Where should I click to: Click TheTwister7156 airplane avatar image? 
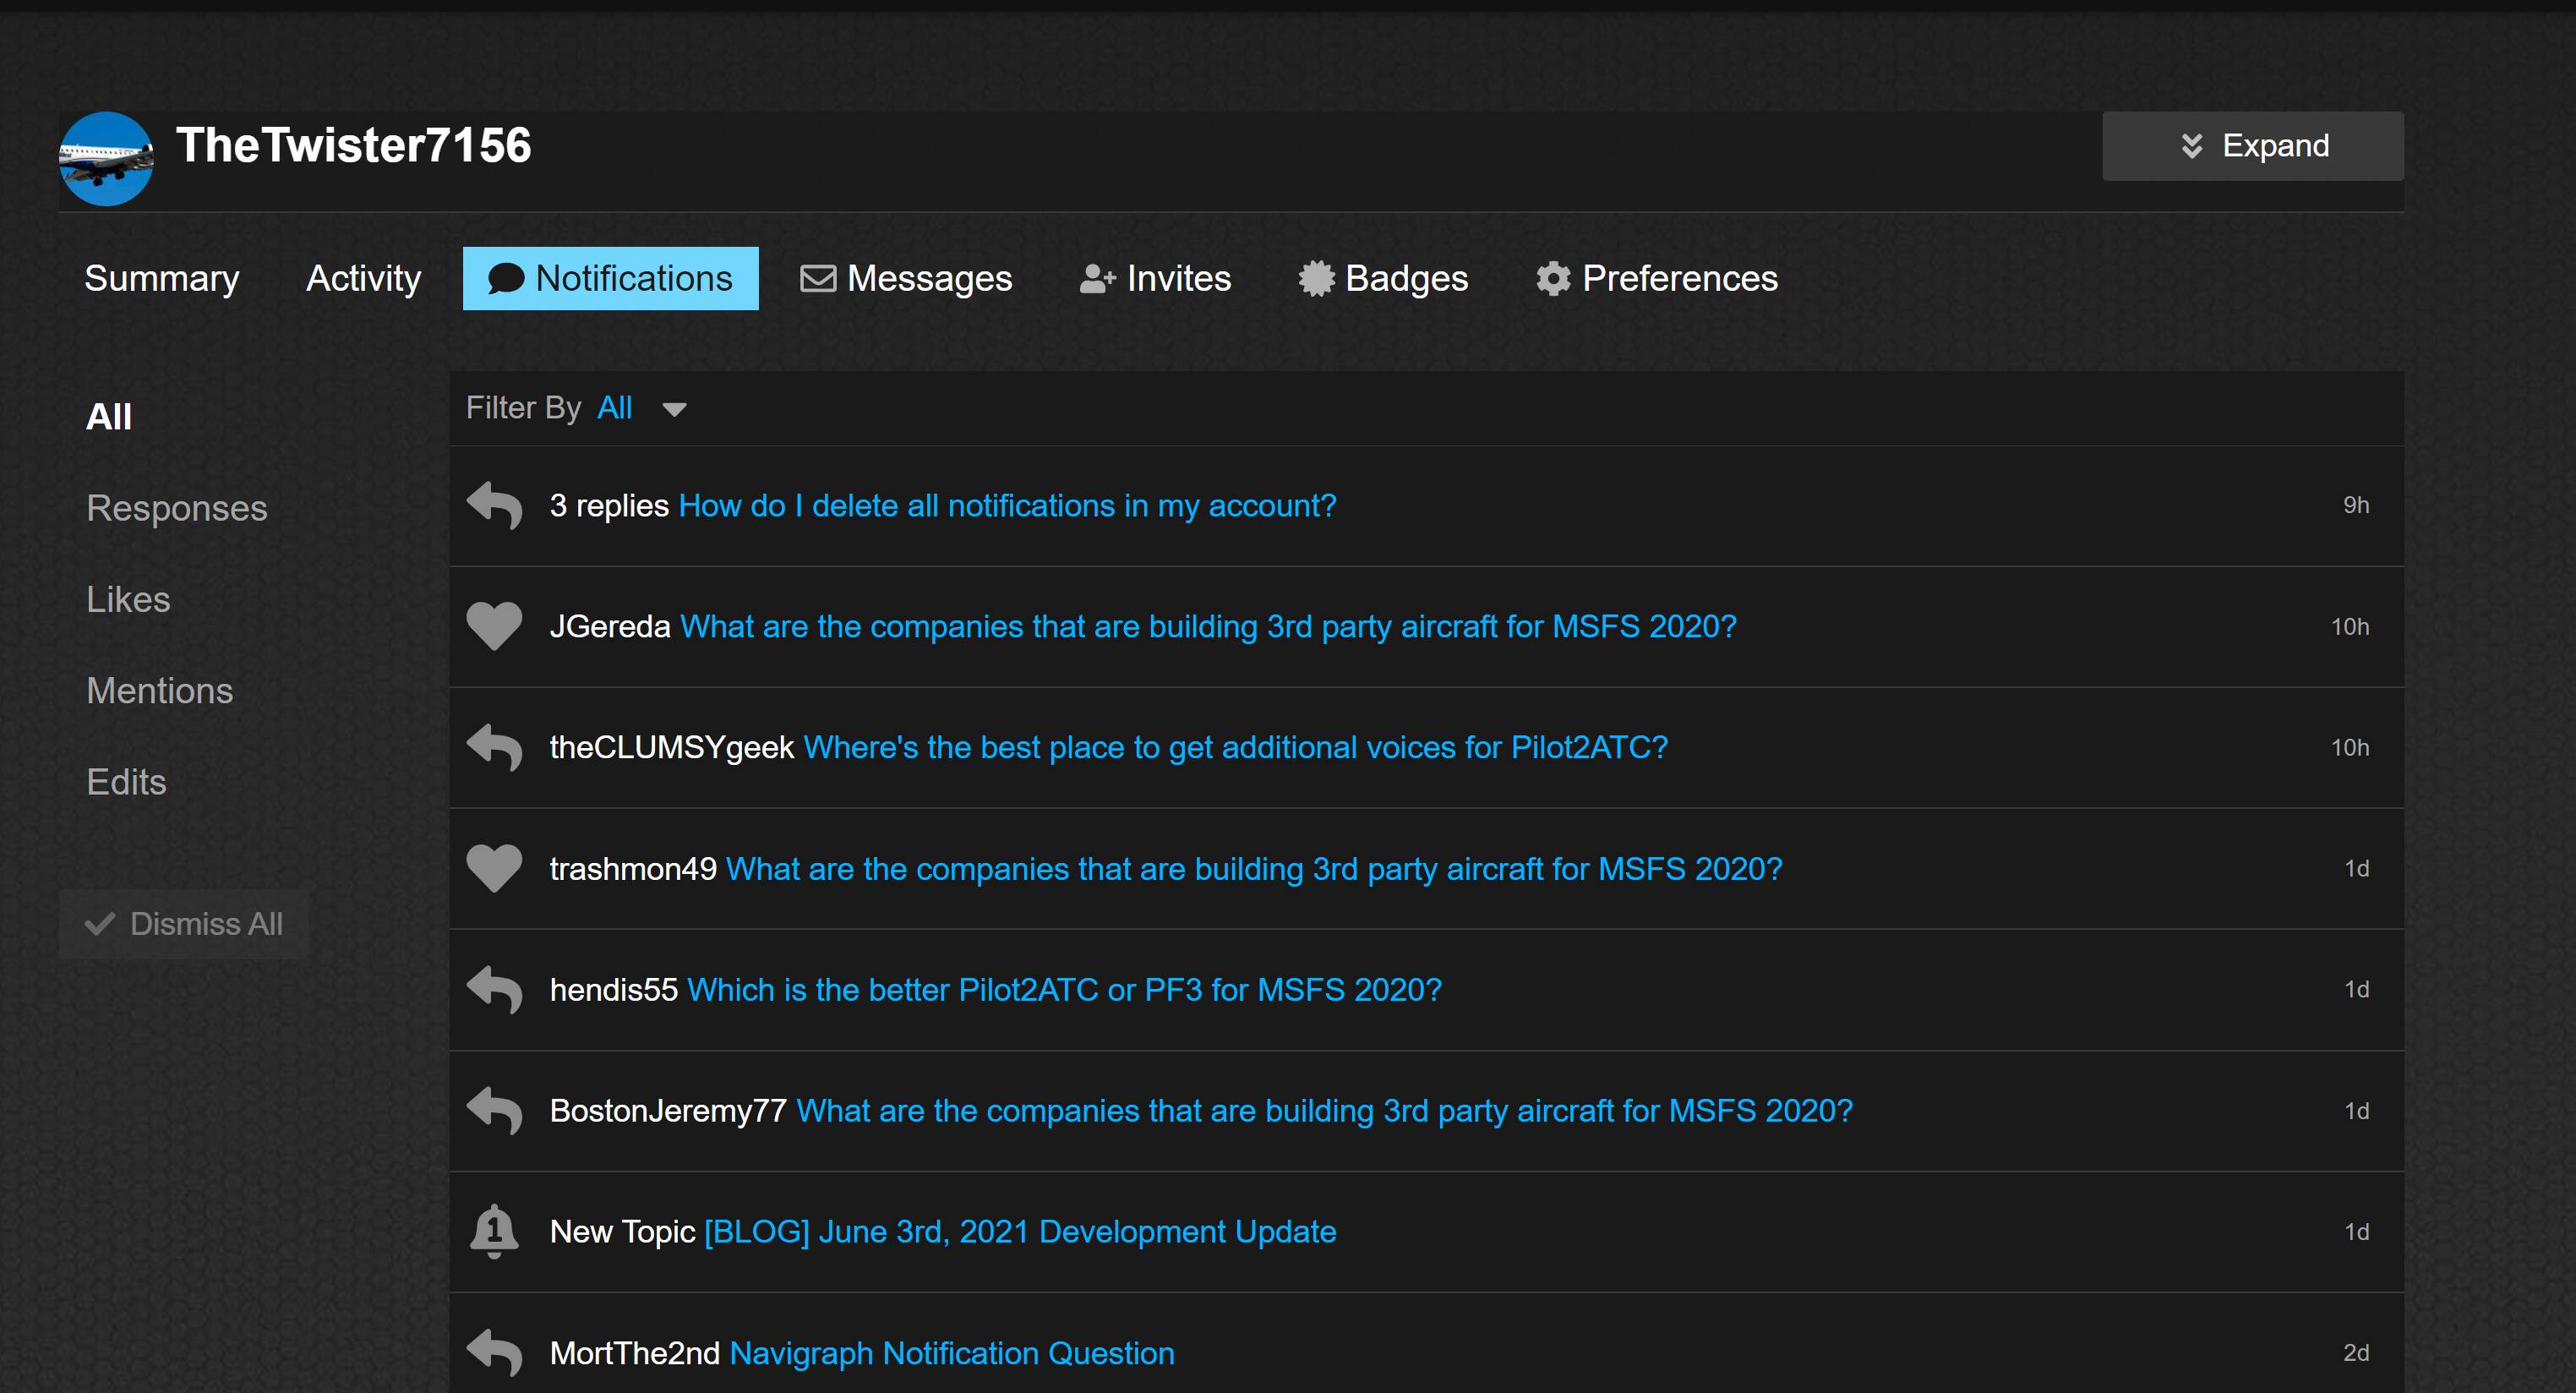(106, 159)
